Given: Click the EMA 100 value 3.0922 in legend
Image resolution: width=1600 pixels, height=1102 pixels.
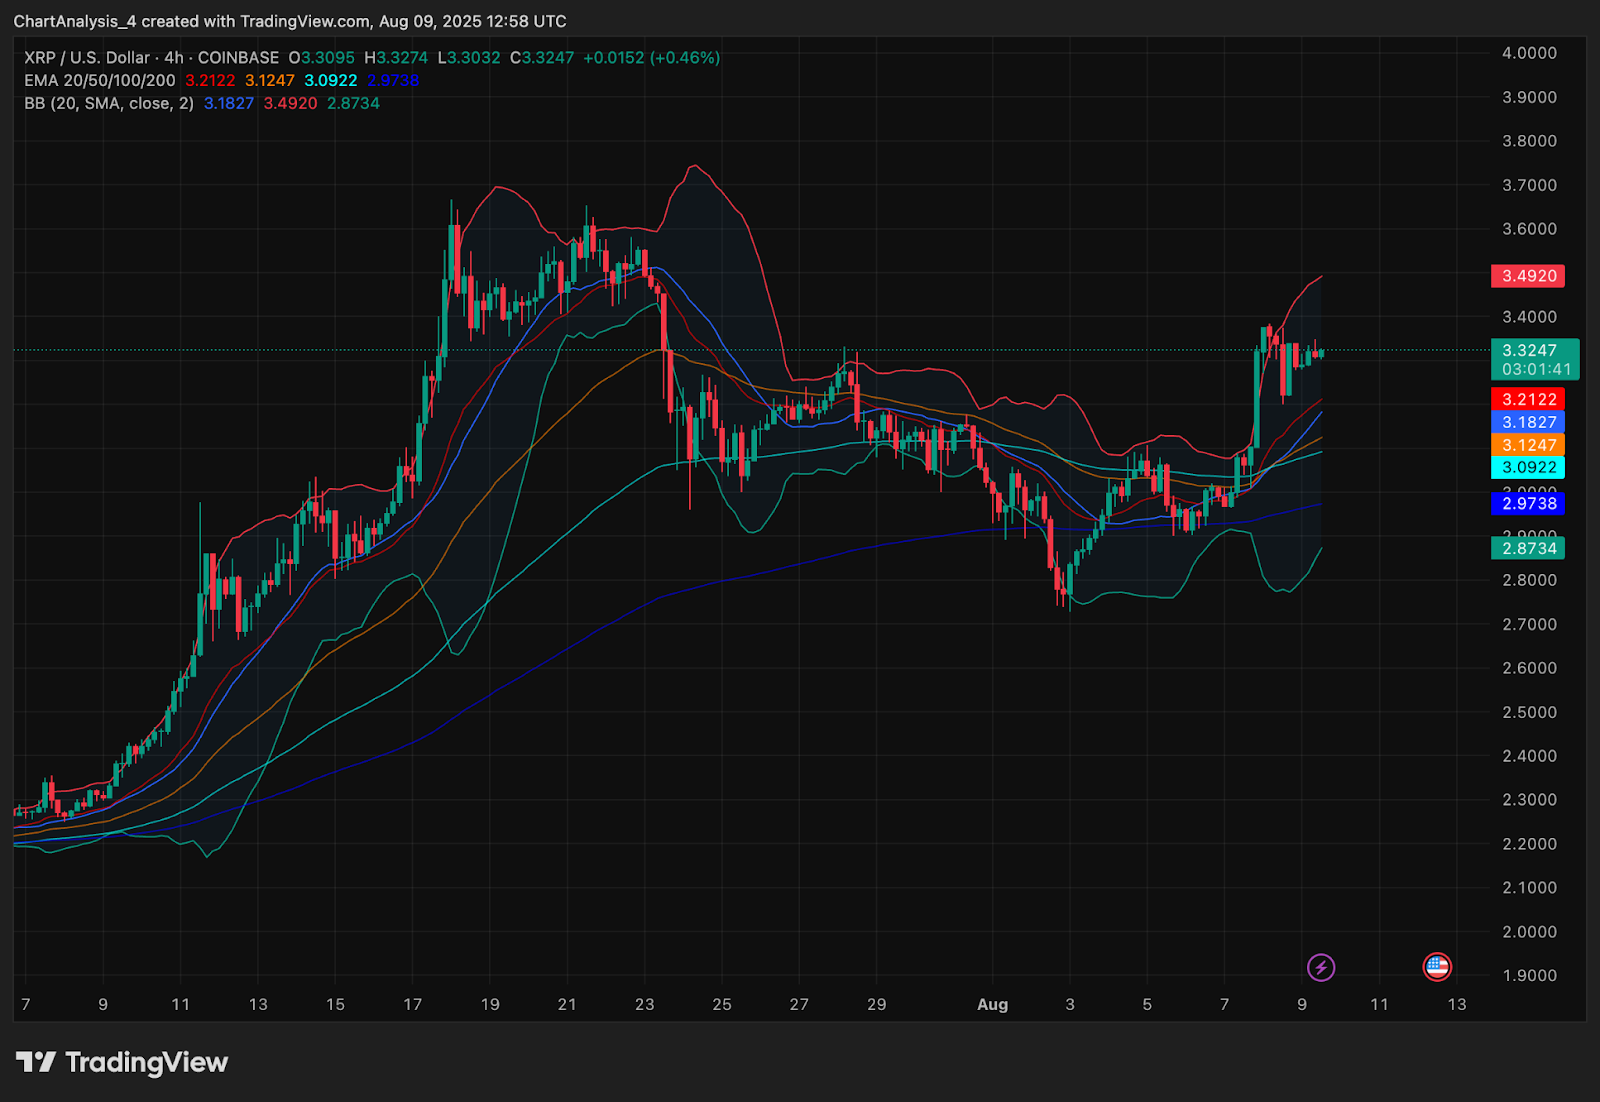Looking at the screenshot, I should [x=331, y=81].
